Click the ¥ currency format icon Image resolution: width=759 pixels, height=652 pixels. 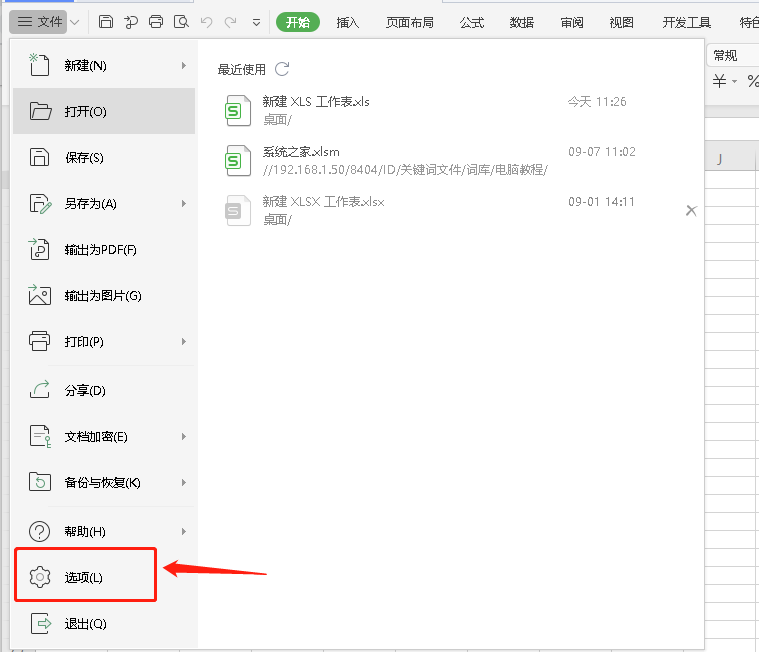(x=719, y=81)
